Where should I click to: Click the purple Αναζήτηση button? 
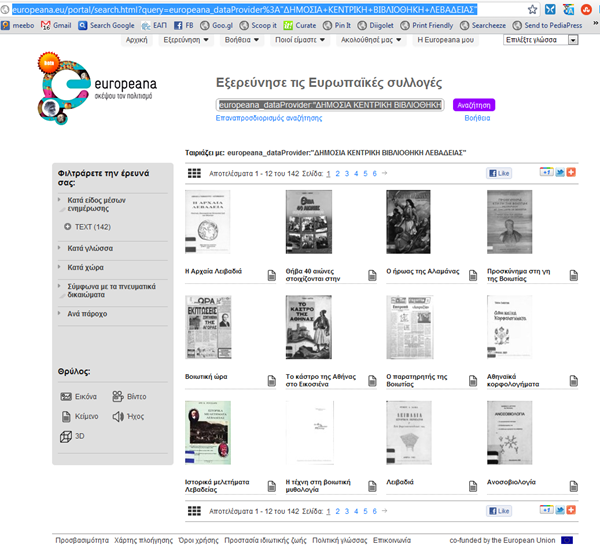coord(474,105)
